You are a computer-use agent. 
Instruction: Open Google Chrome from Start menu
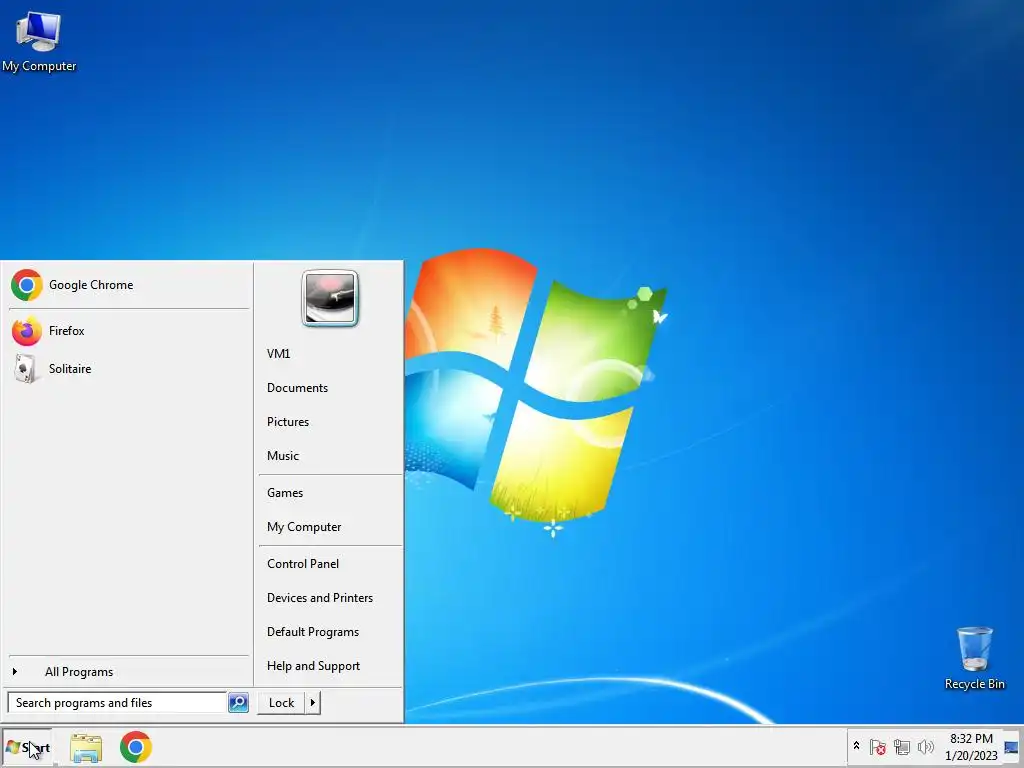click(x=129, y=285)
